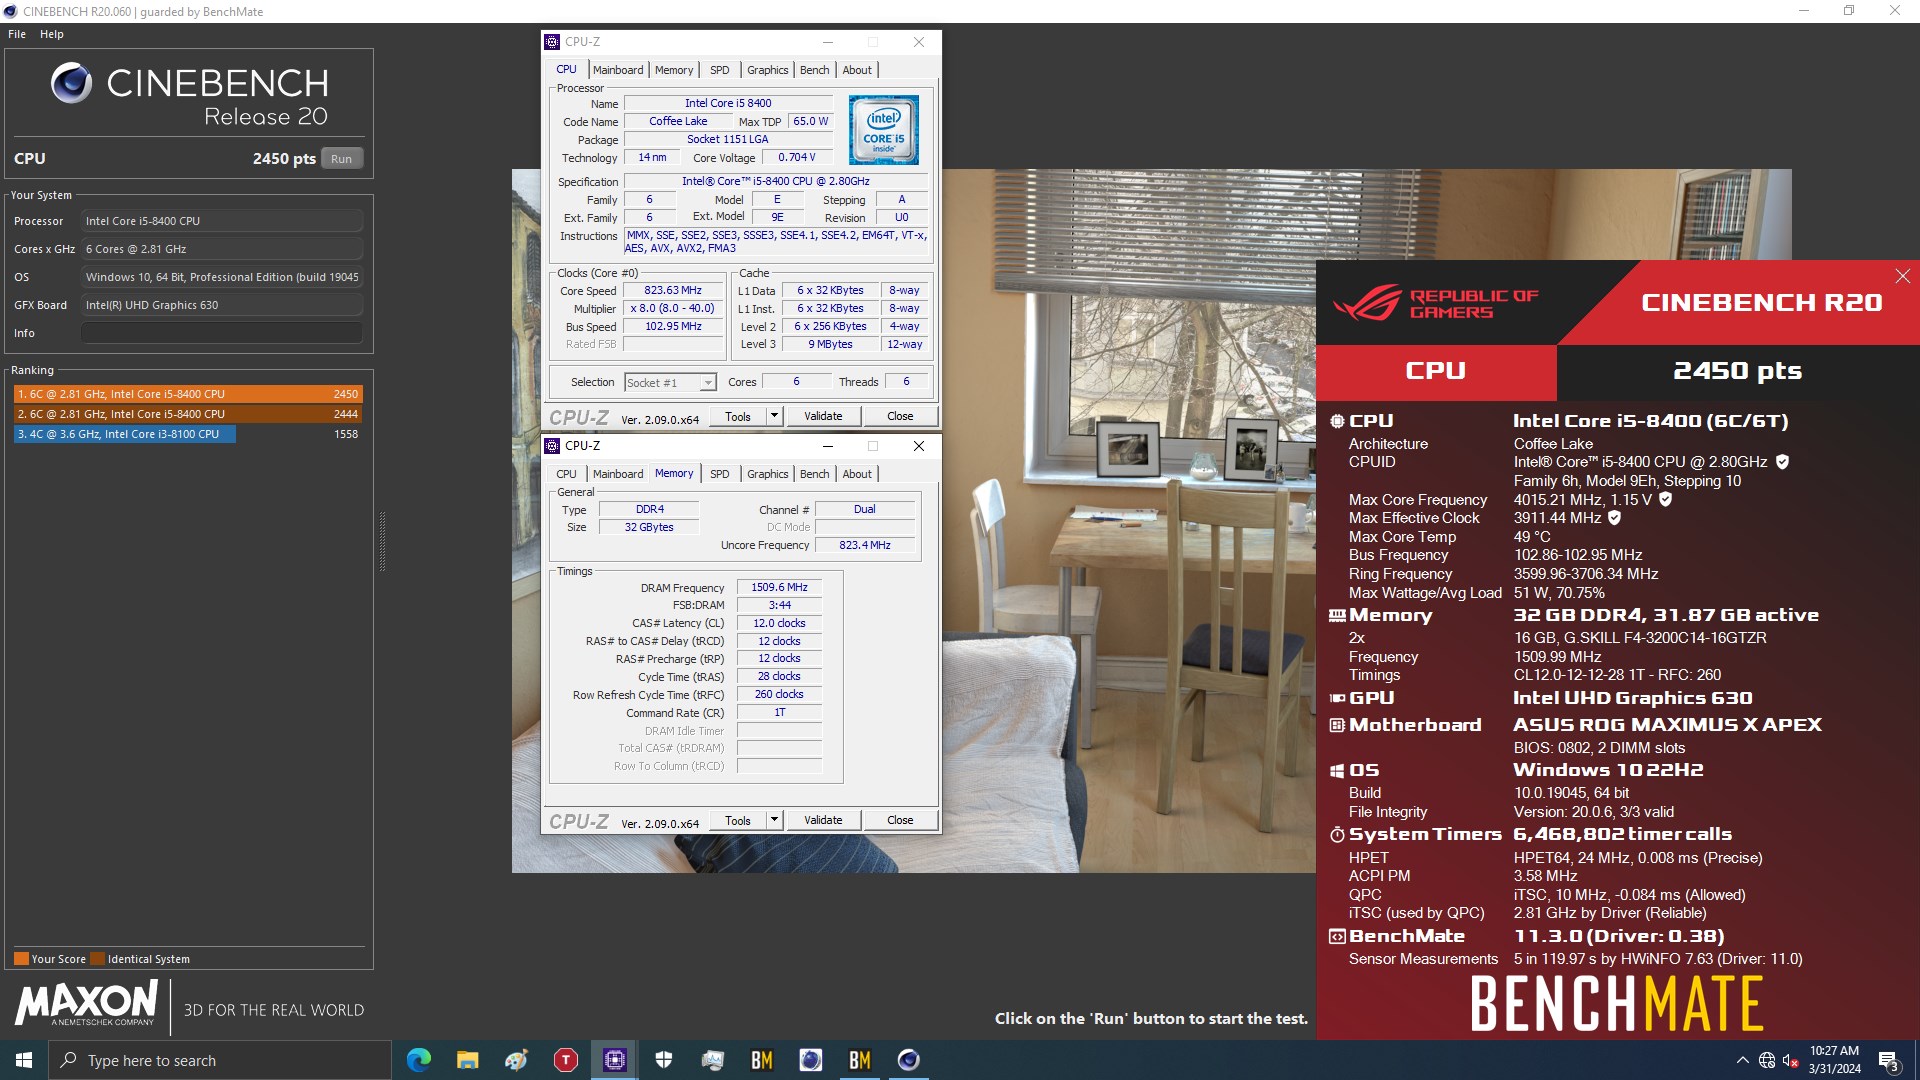Open File Explorer from taskbar
Viewport: 1920px width, 1080px height.
click(x=467, y=1060)
